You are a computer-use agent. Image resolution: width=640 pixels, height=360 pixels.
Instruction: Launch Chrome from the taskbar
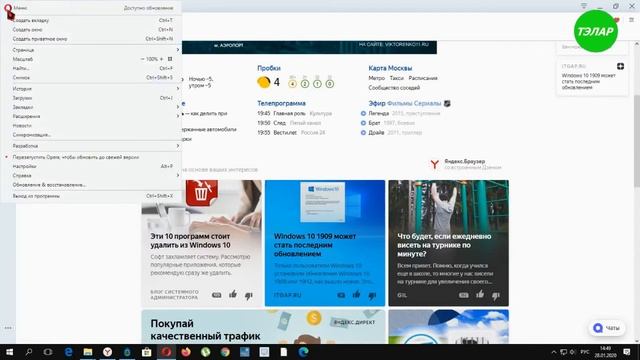[x=225, y=352]
